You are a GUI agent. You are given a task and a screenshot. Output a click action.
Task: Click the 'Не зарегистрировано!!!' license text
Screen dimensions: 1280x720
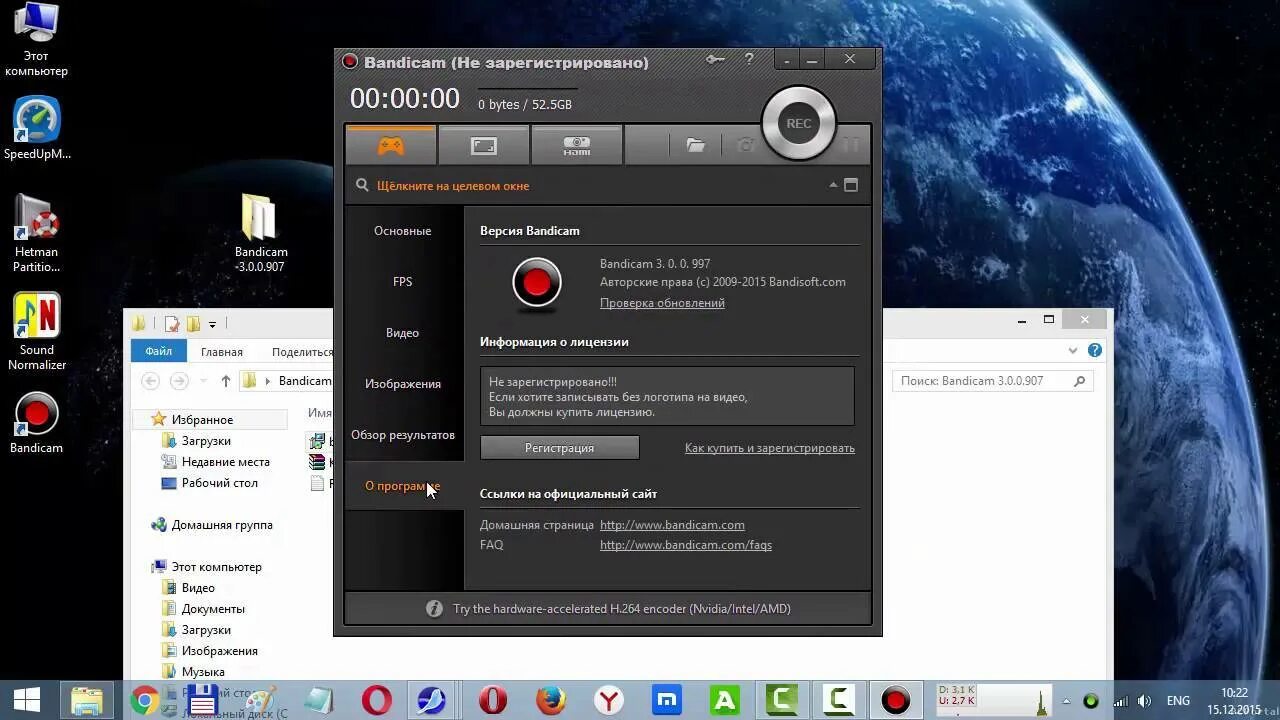coord(553,382)
